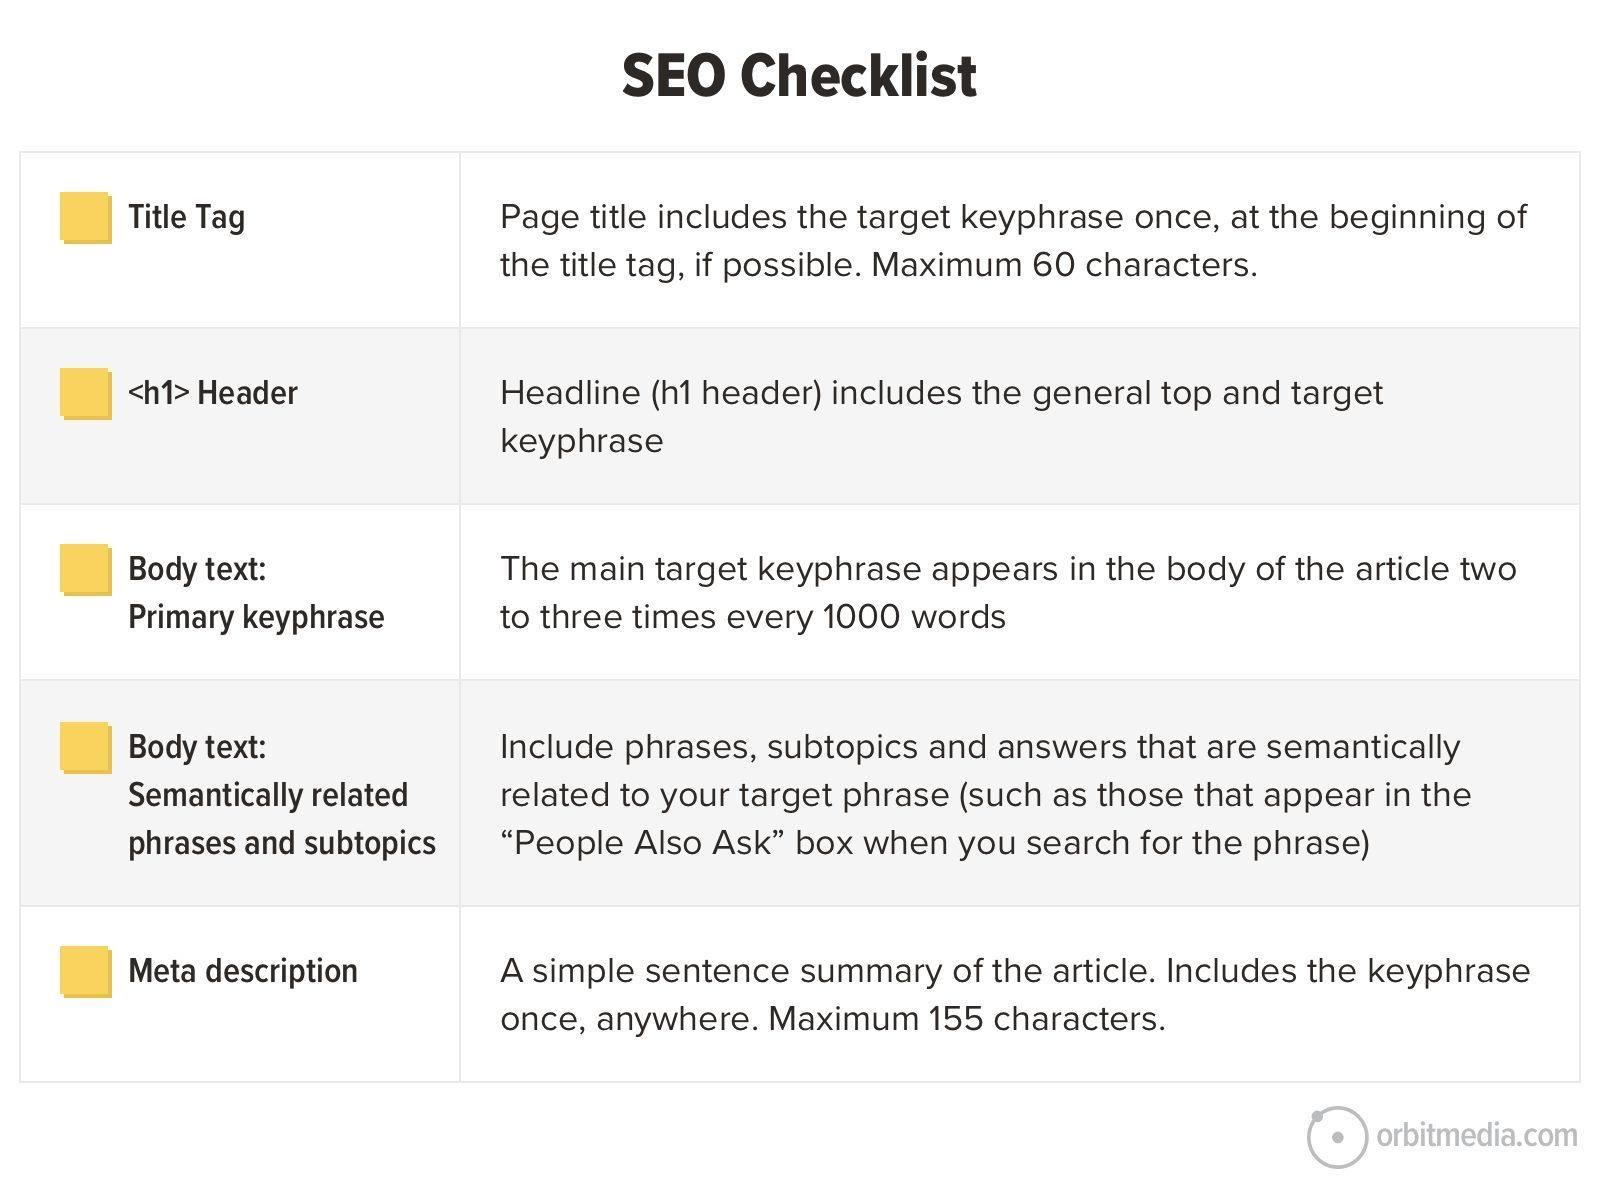
Task: Click the Orbit Media circular logo icon
Action: click(1337, 1137)
